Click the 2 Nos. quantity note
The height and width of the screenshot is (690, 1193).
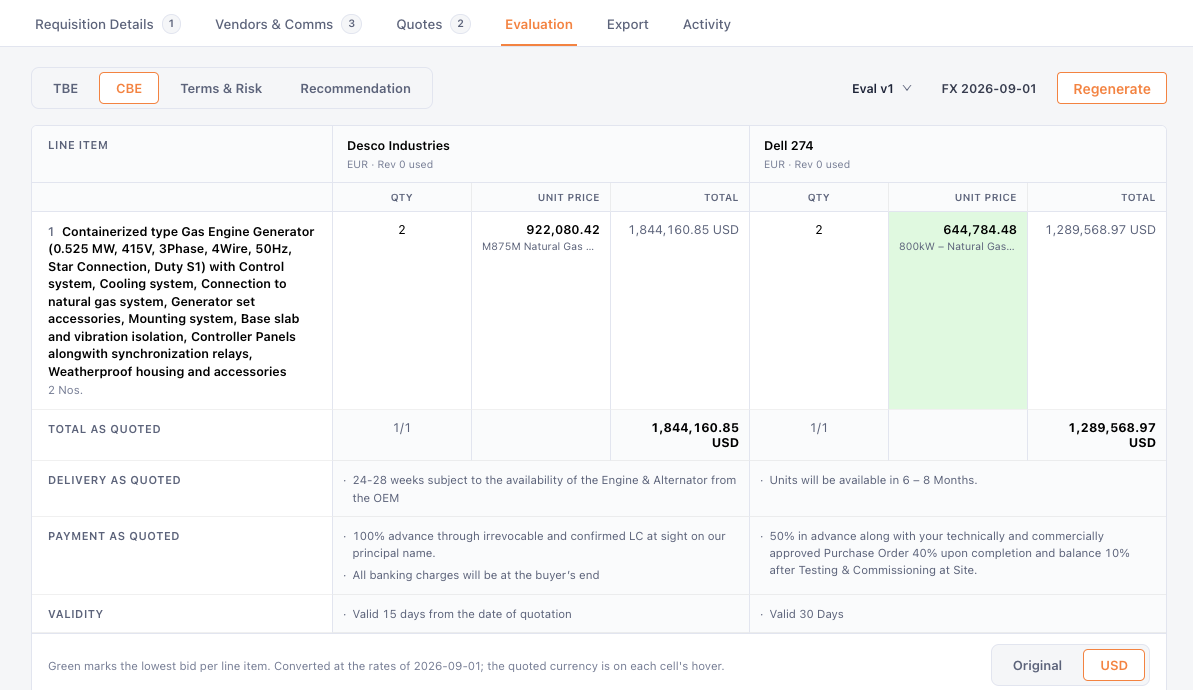point(65,390)
